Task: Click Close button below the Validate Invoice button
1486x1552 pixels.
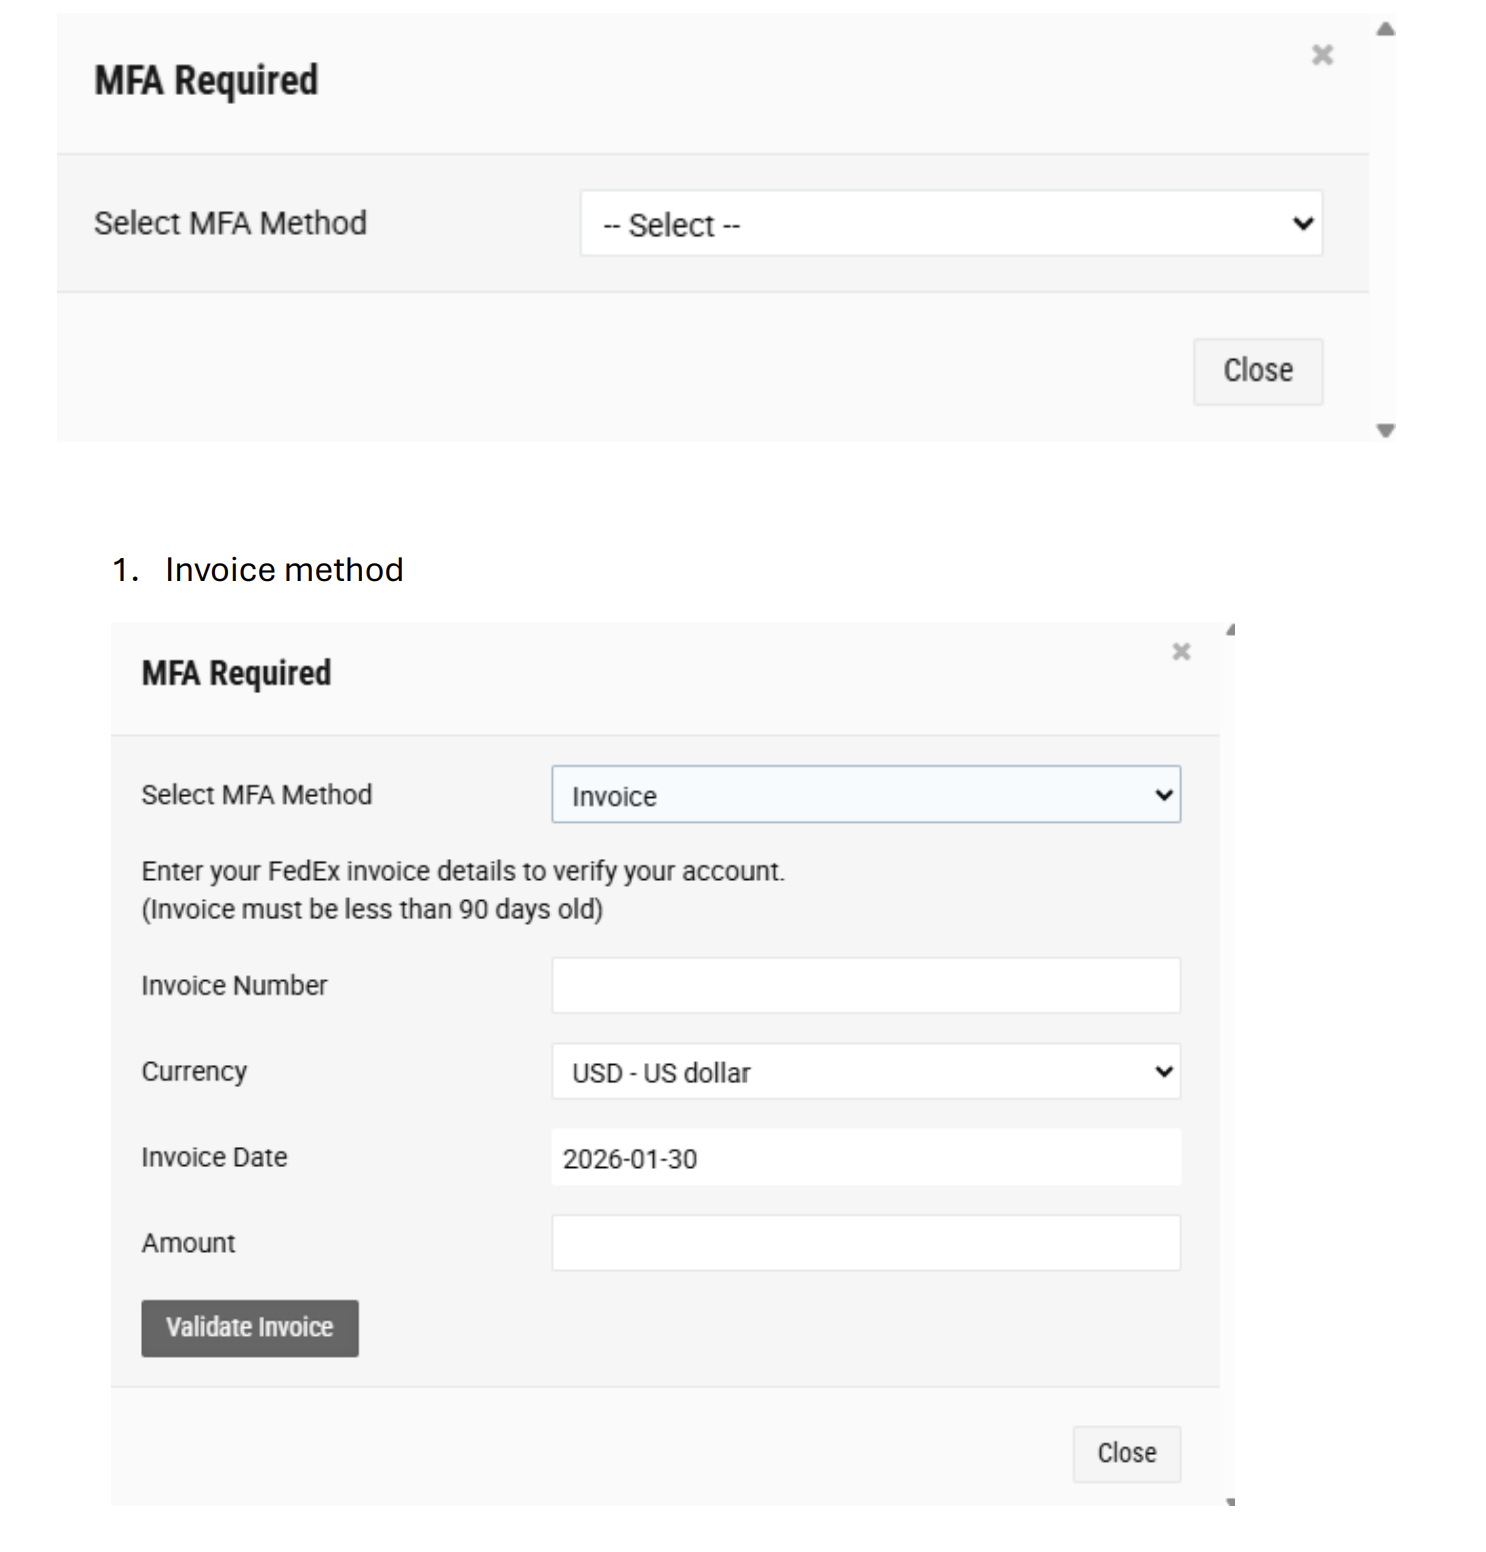Action: tap(1126, 1453)
